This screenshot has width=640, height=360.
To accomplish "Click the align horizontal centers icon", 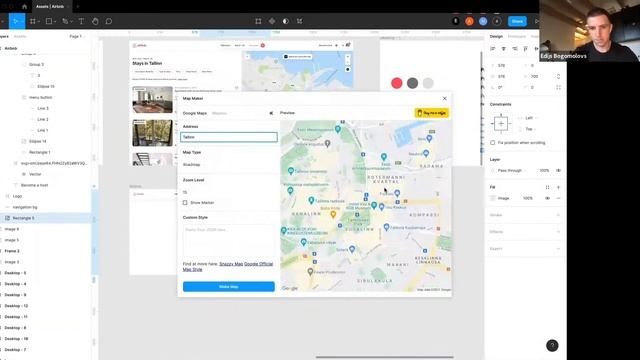I will (x=504, y=49).
